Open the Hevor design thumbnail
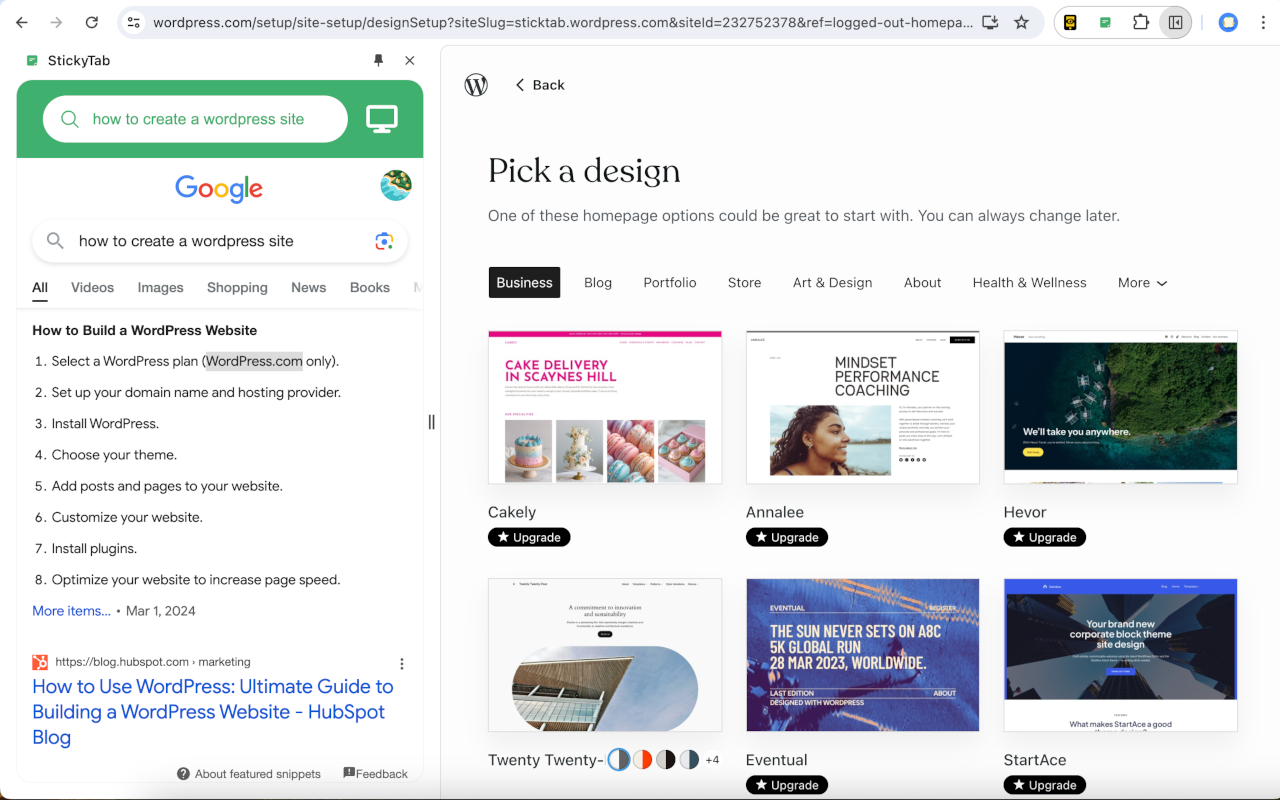 [x=1121, y=407]
